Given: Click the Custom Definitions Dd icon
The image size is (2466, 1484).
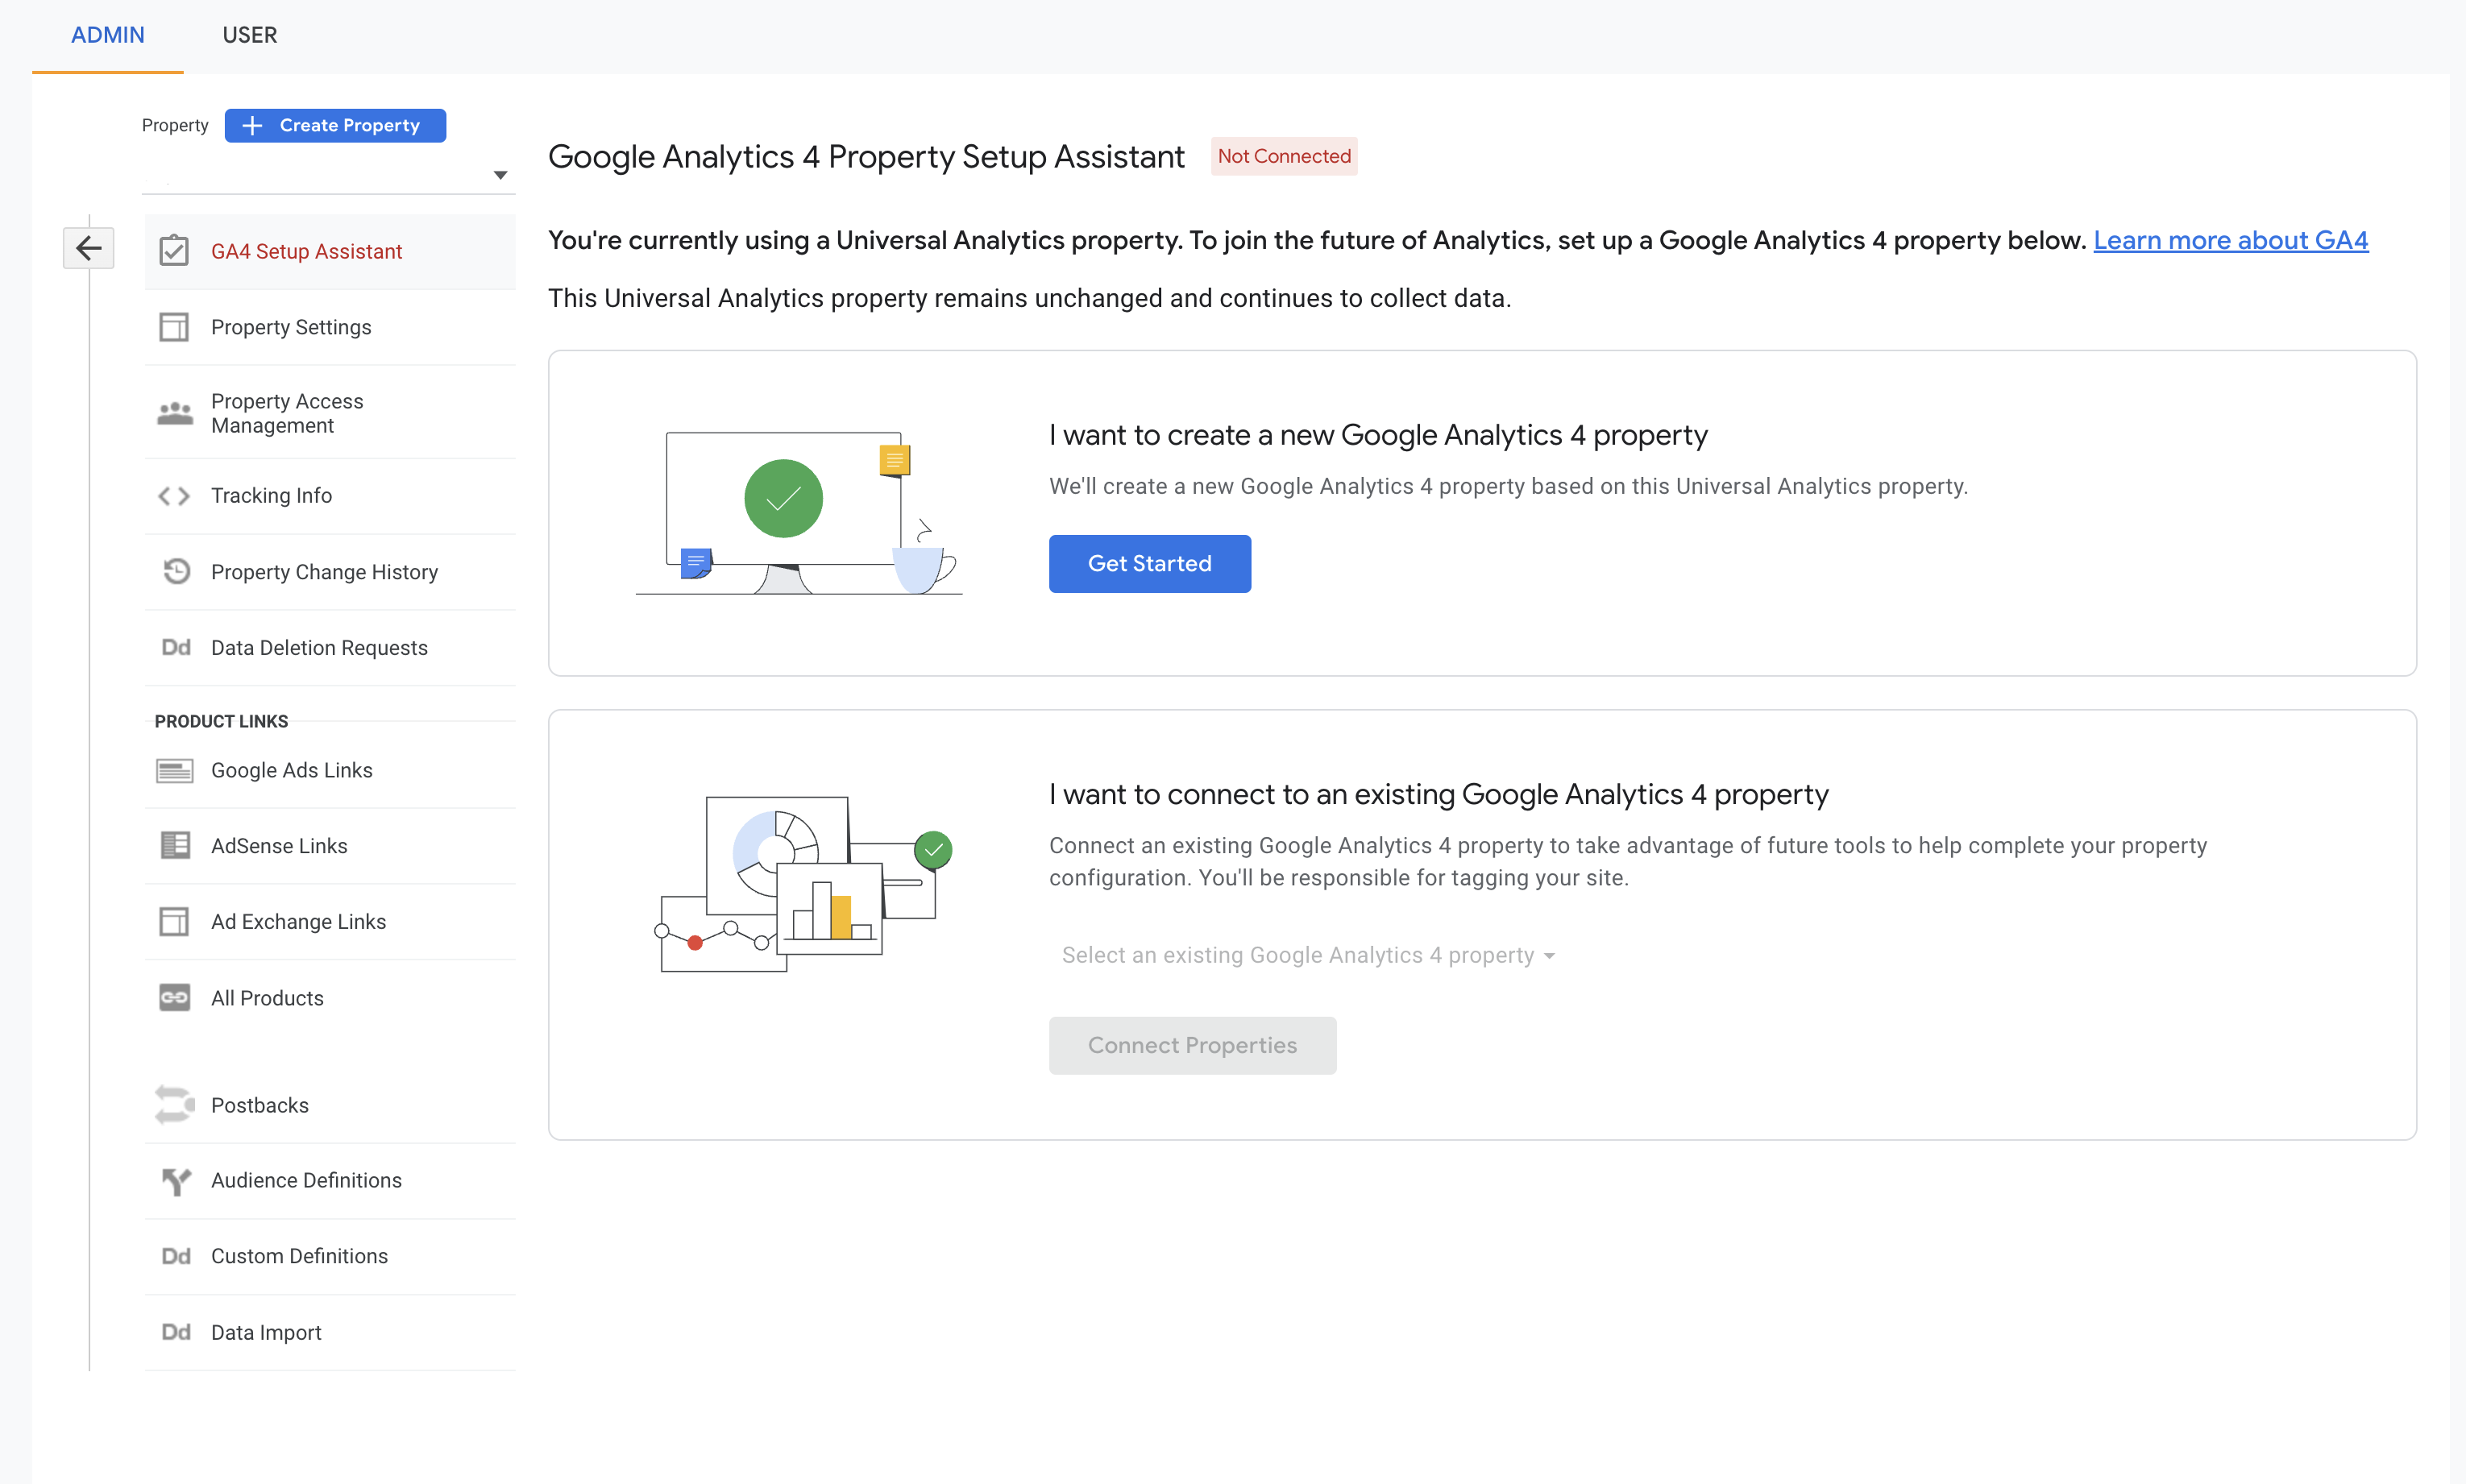Looking at the screenshot, I should point(176,1256).
